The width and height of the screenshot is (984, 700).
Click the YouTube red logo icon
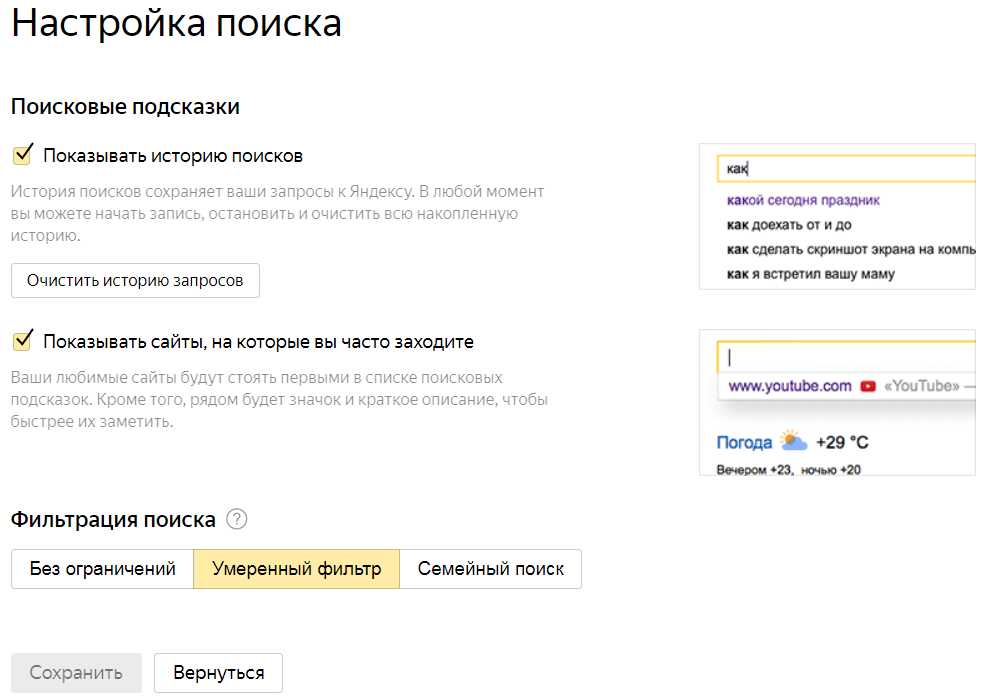pyautogui.click(x=868, y=386)
